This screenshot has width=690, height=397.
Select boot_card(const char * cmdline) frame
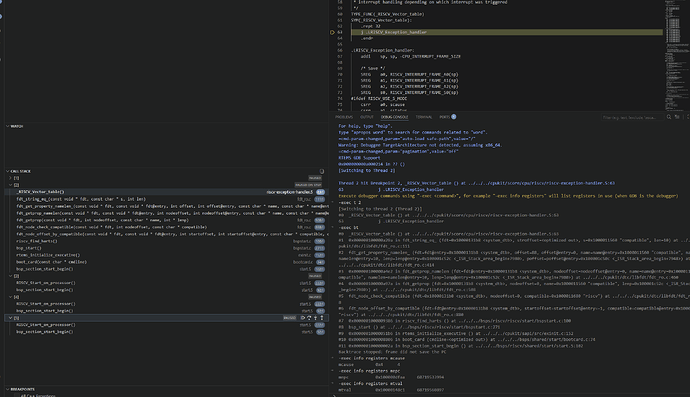[51, 262]
